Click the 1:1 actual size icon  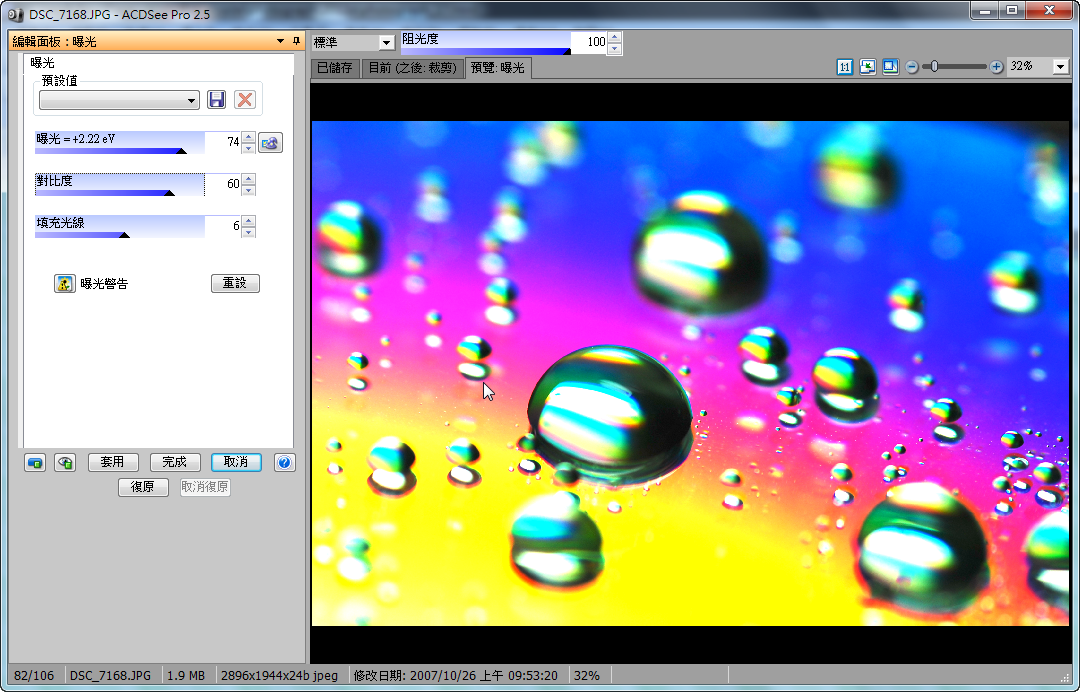point(845,67)
